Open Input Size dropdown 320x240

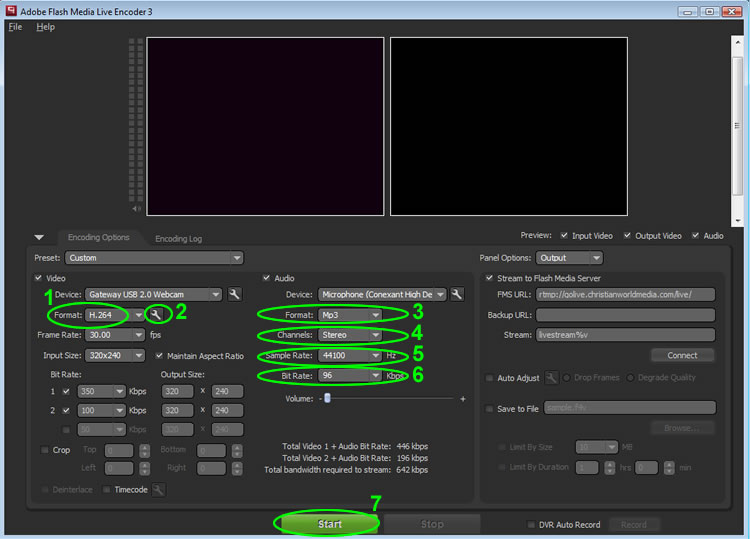pyautogui.click(x=115, y=355)
